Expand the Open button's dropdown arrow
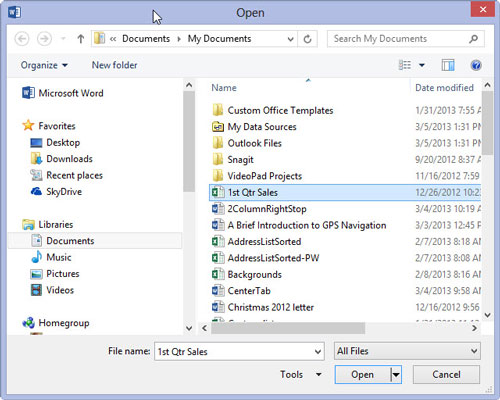This screenshot has height=400, width=500. click(x=396, y=375)
